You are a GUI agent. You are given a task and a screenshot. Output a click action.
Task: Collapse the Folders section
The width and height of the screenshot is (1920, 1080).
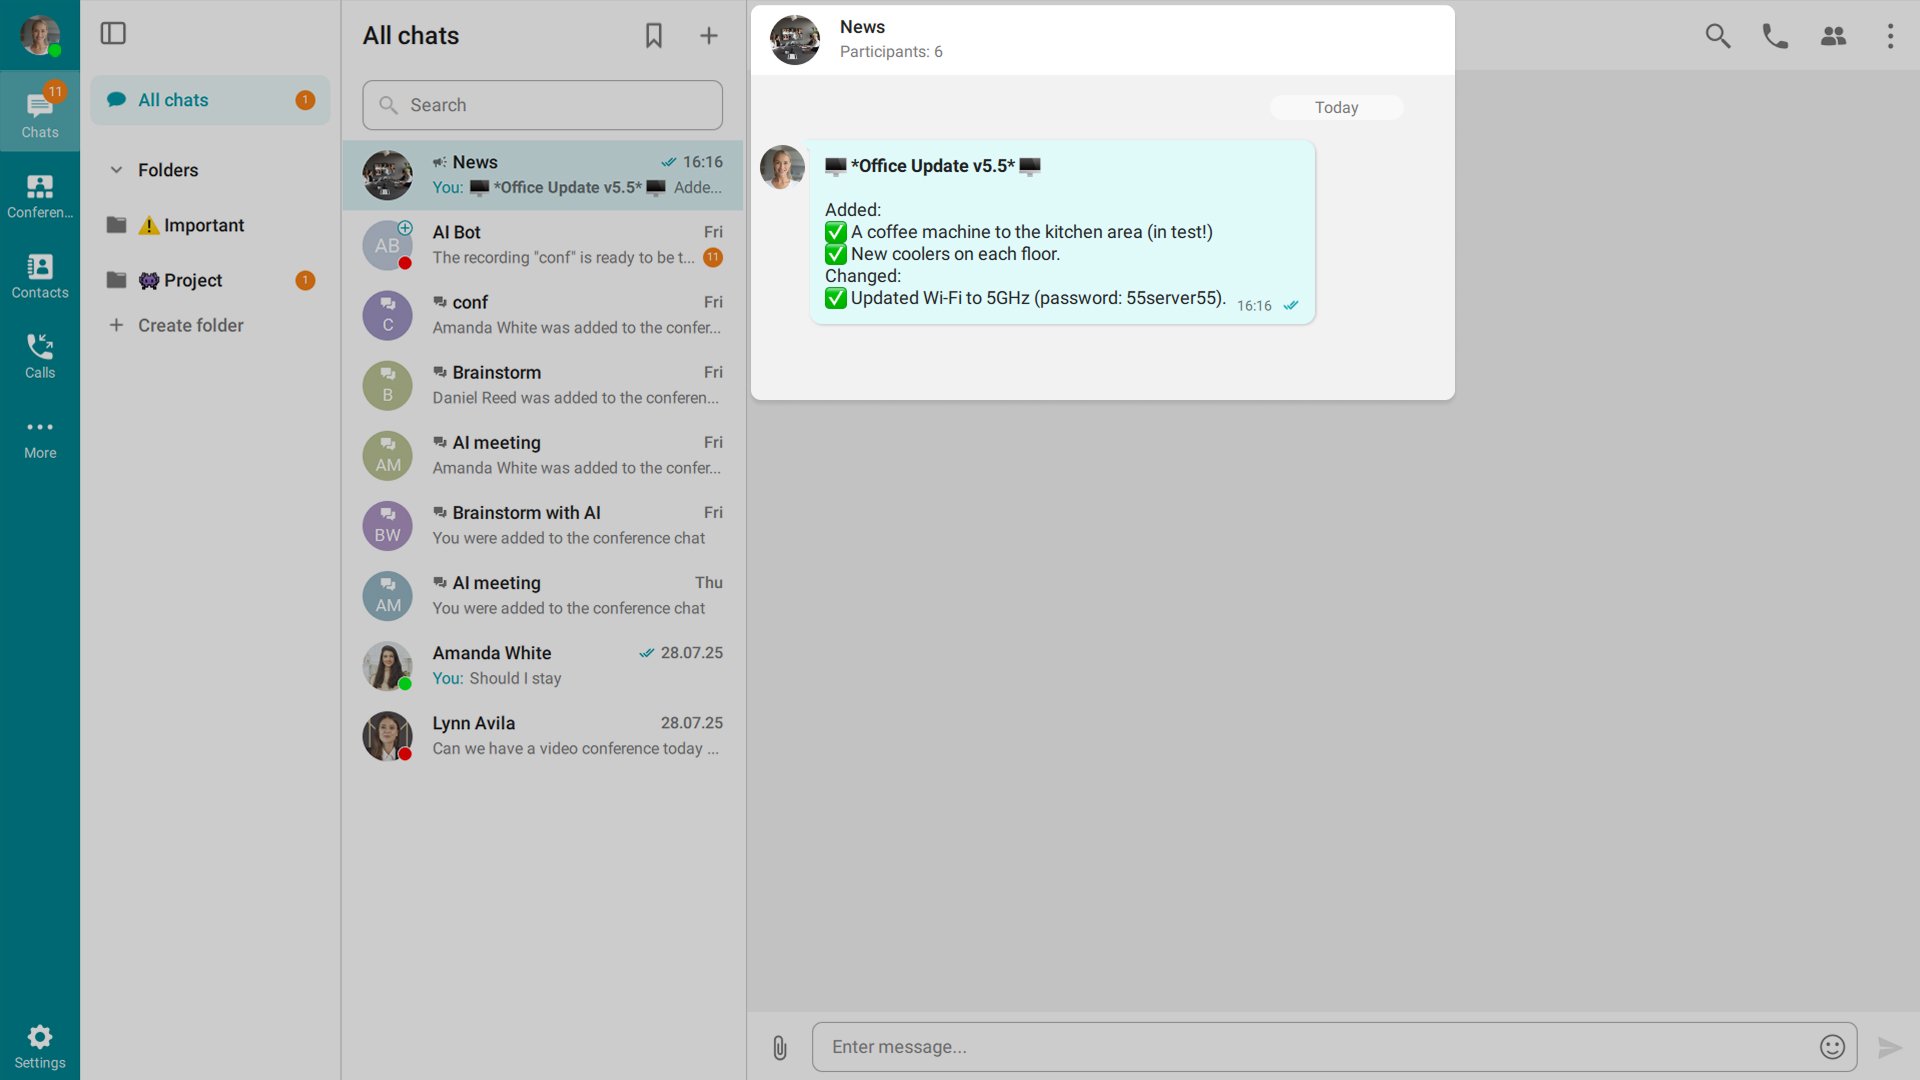[x=117, y=170]
